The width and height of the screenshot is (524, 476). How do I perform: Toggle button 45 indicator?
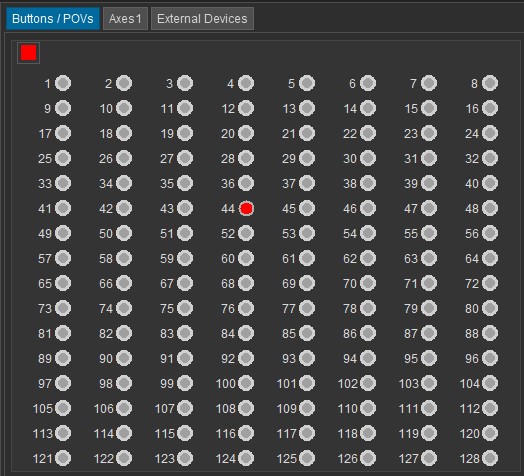[307, 208]
